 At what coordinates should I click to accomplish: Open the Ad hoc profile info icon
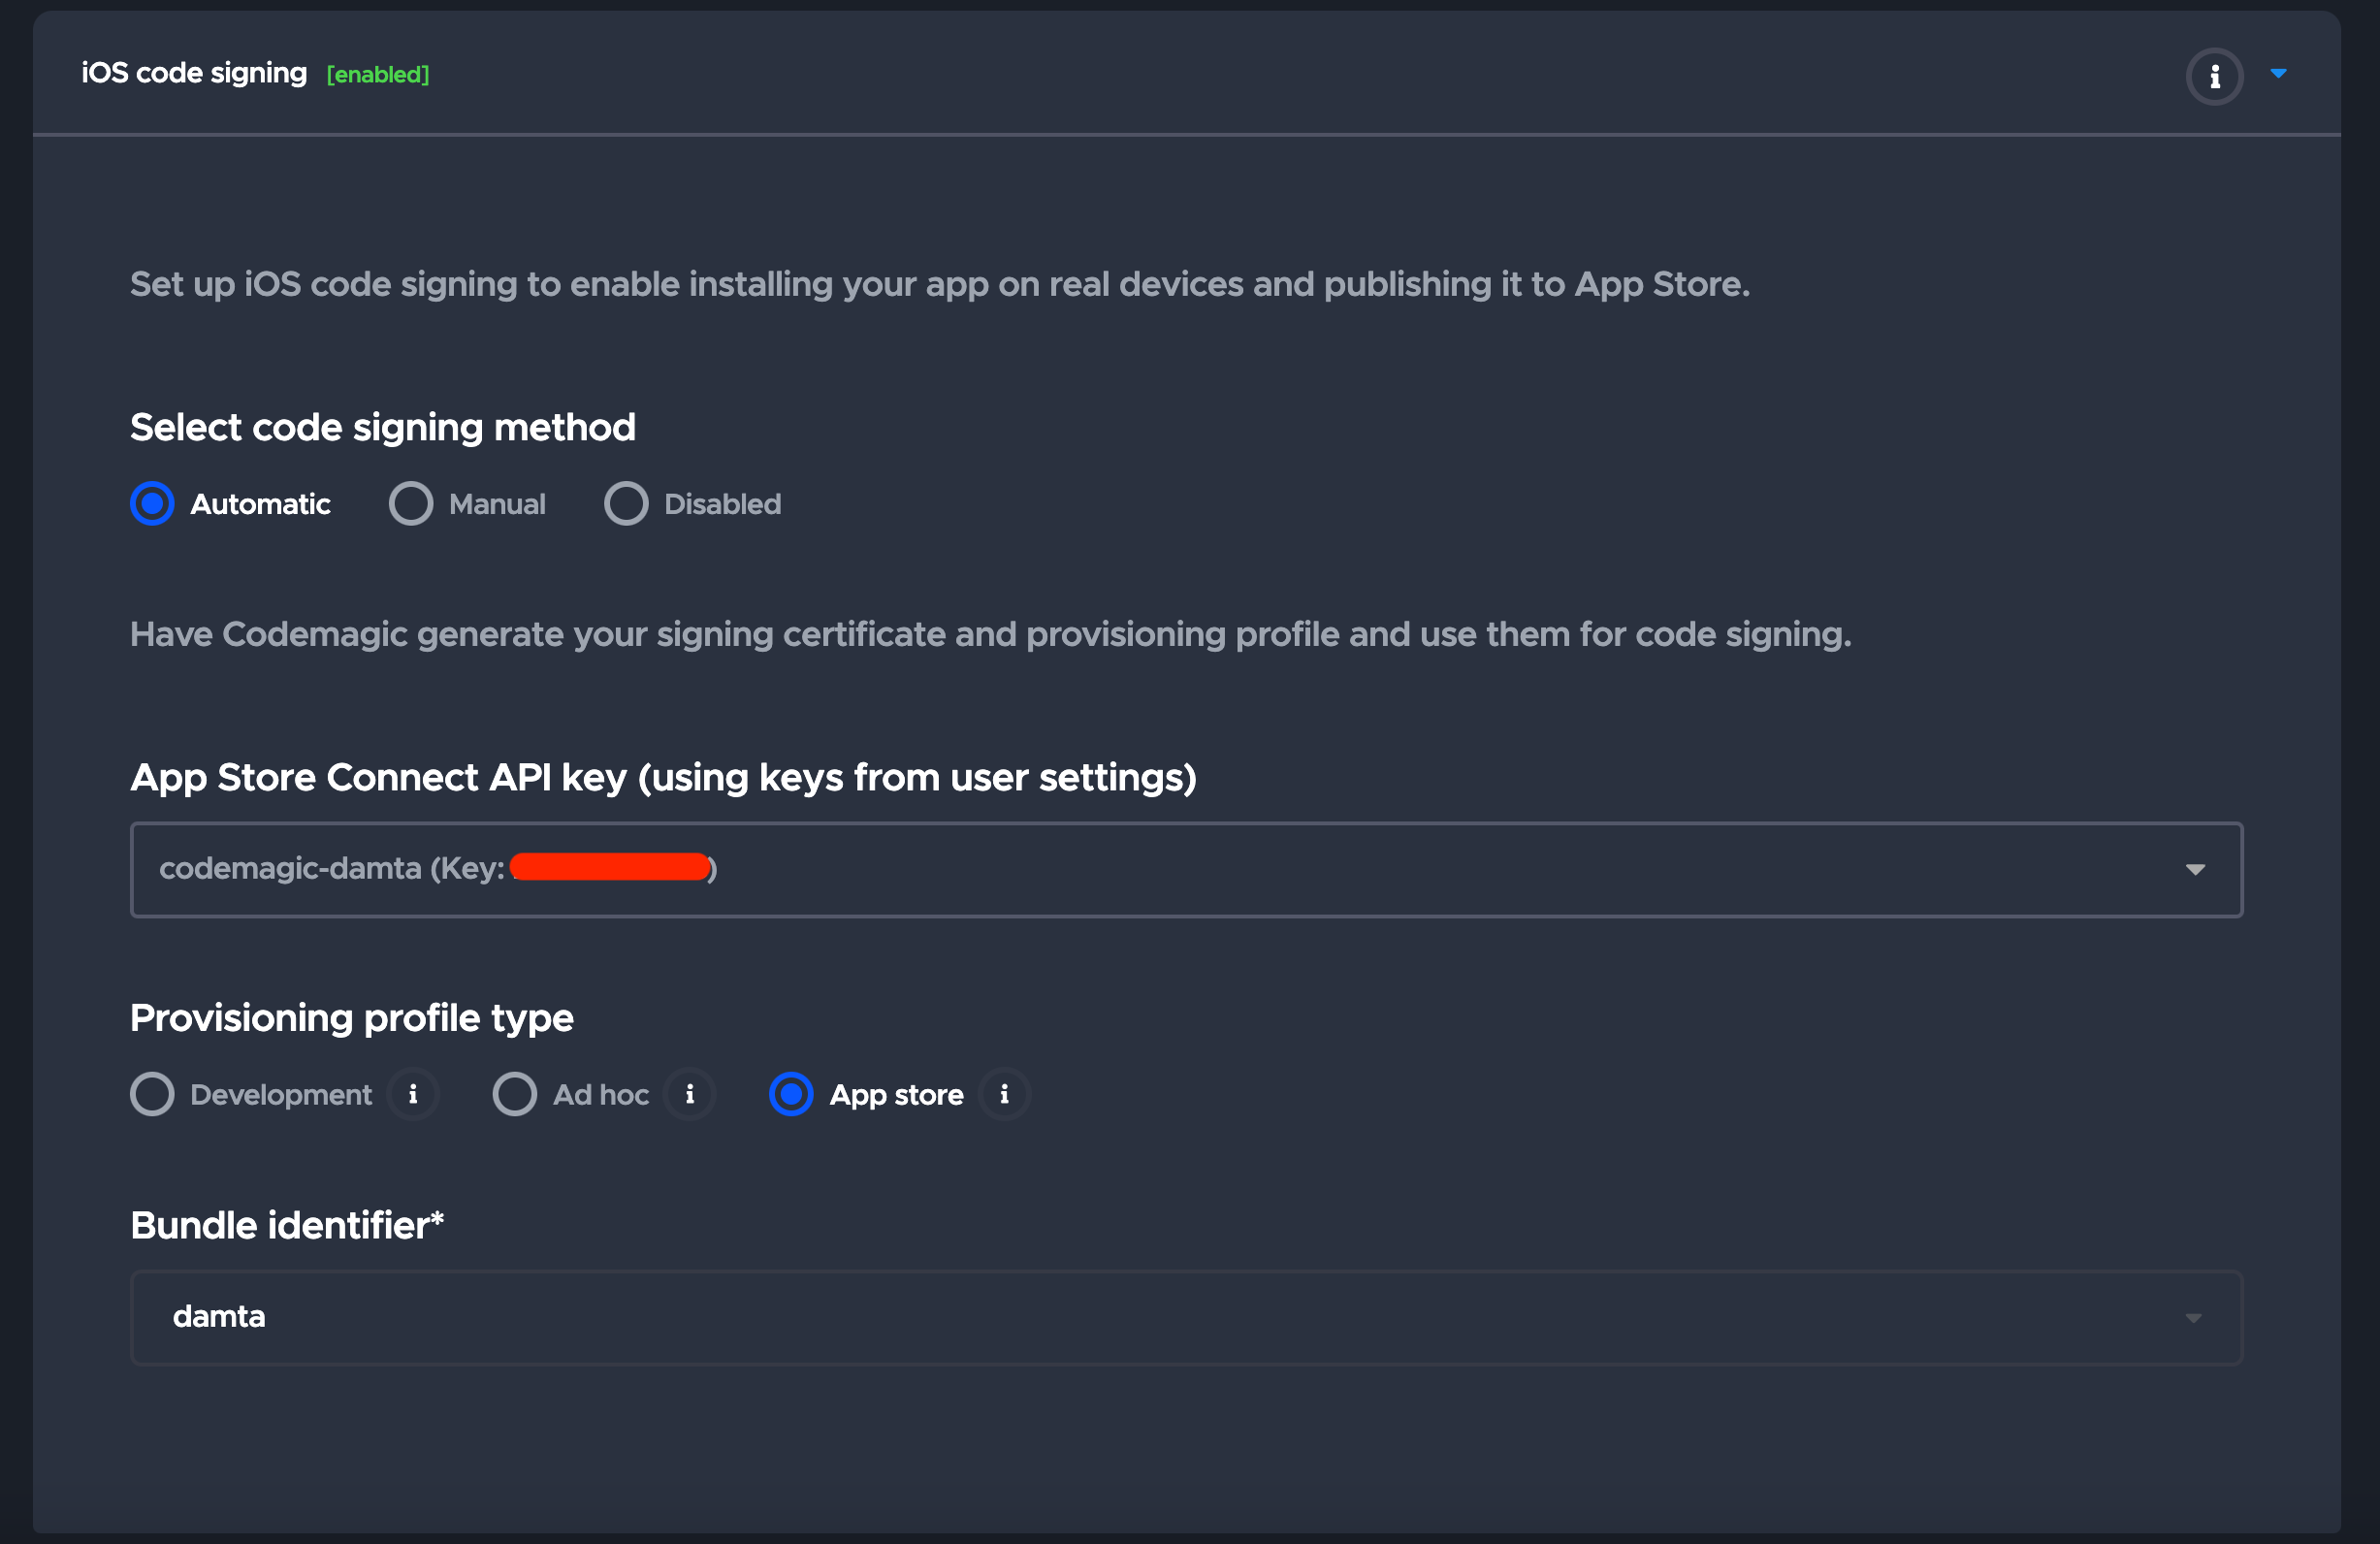pyautogui.click(x=690, y=1094)
